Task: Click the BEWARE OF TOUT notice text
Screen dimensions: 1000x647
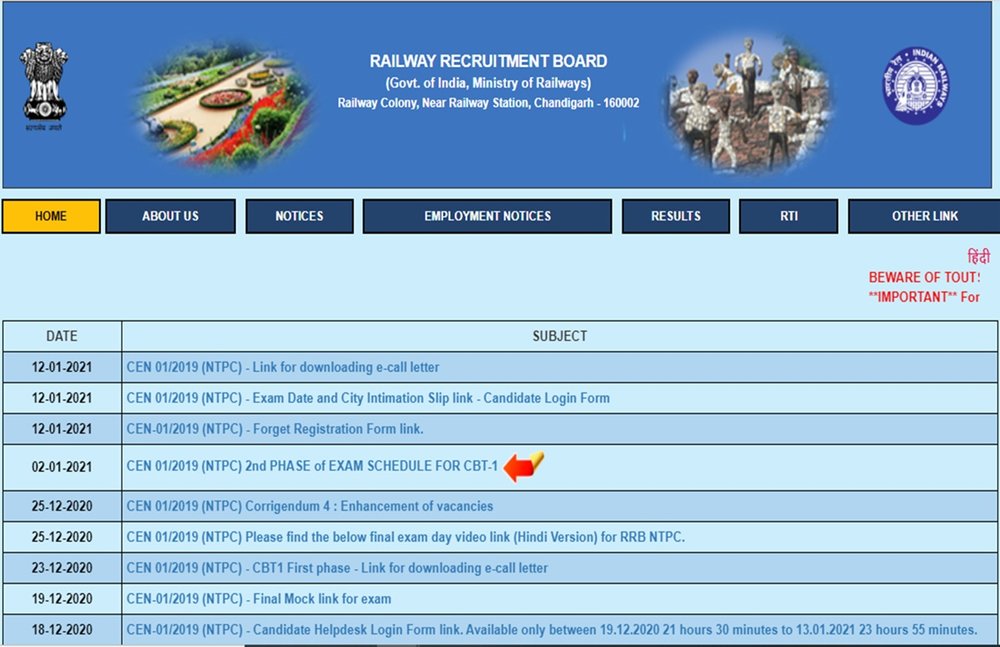Action: [924, 278]
